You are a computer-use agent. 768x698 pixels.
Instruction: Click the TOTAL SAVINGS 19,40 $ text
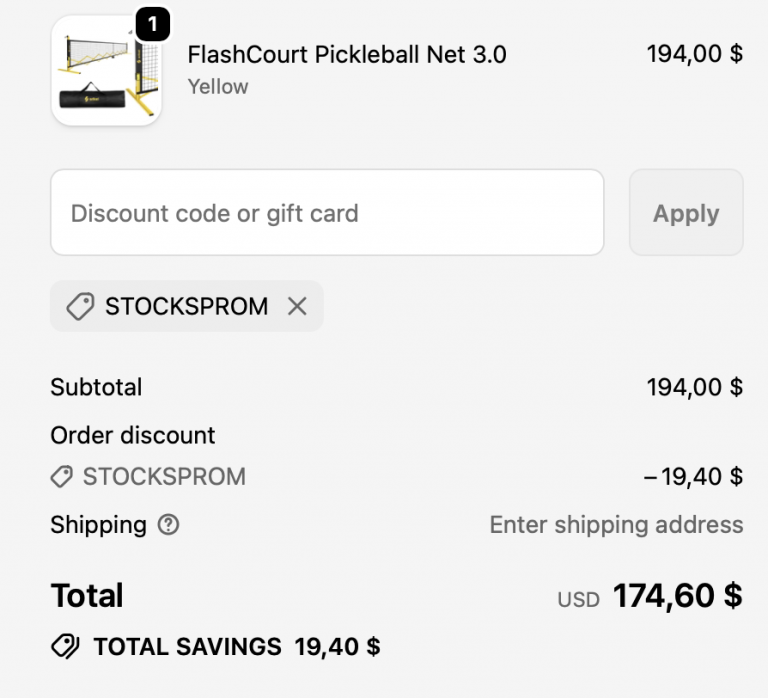(x=236, y=647)
